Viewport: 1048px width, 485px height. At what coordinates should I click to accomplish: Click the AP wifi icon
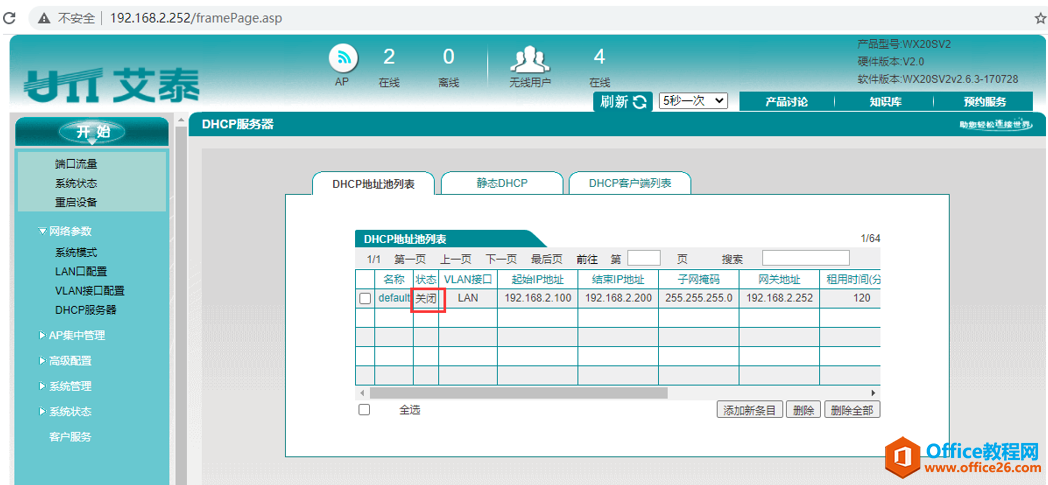[342, 59]
